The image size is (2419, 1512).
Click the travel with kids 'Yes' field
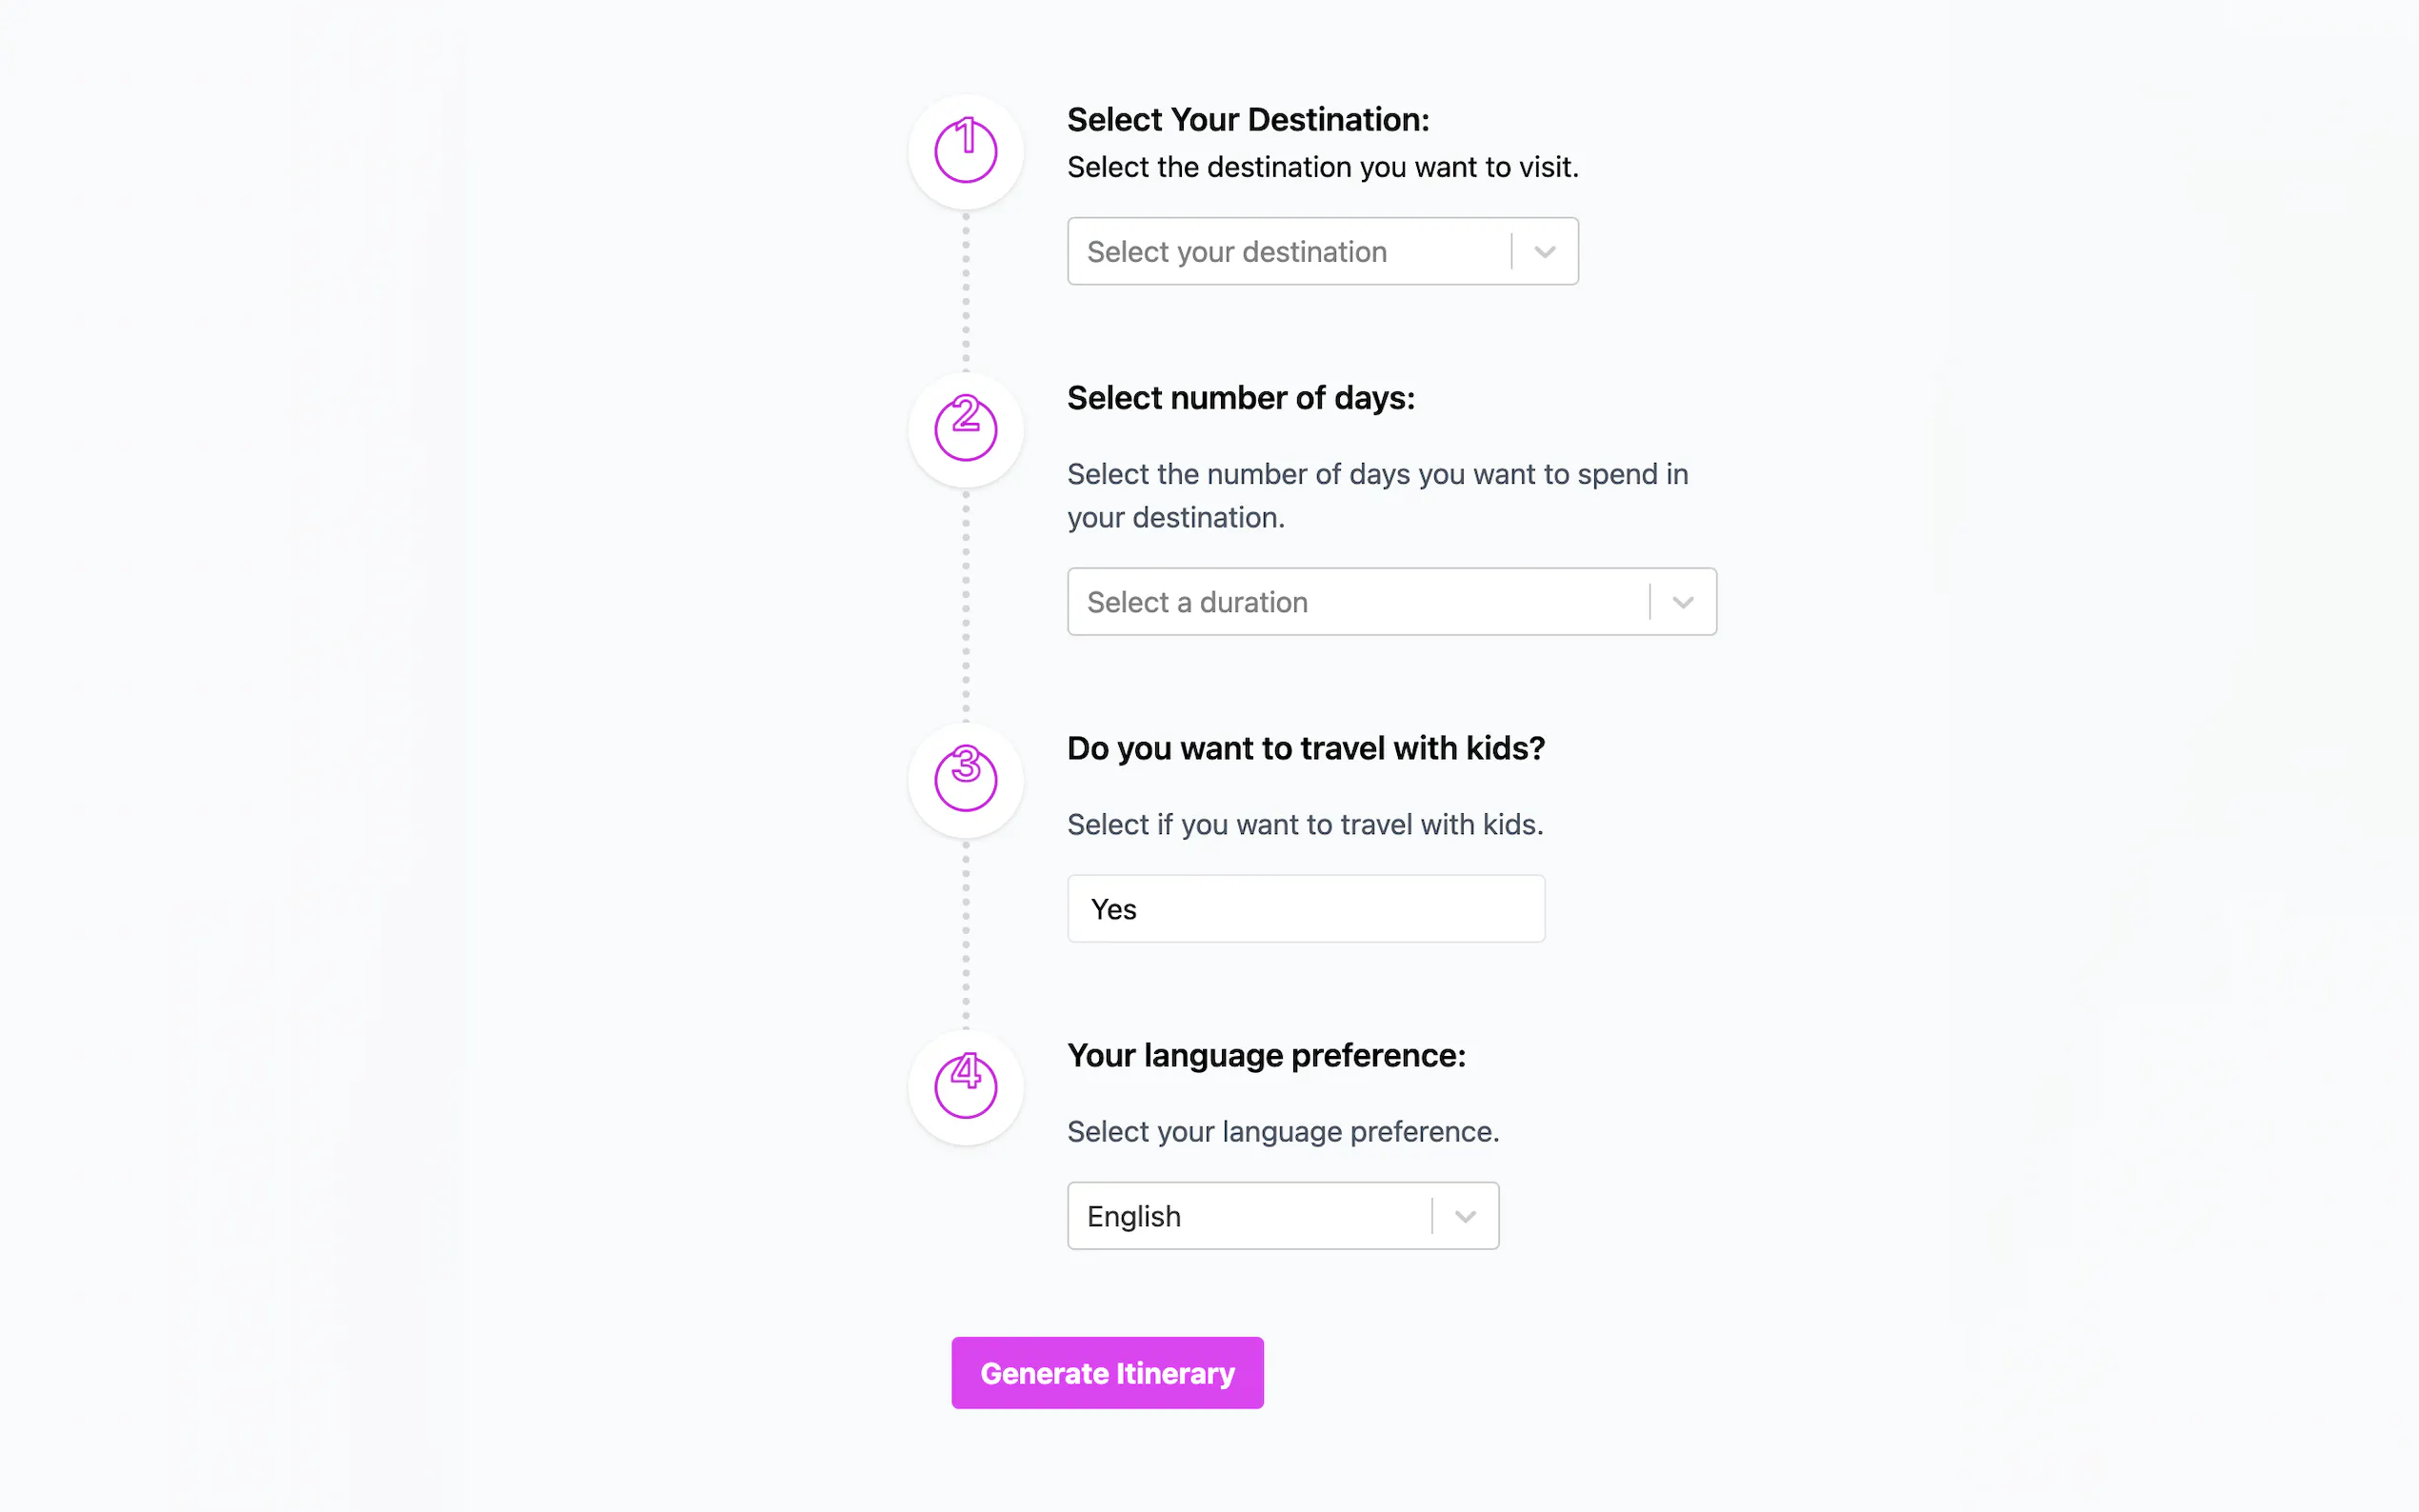click(1305, 909)
